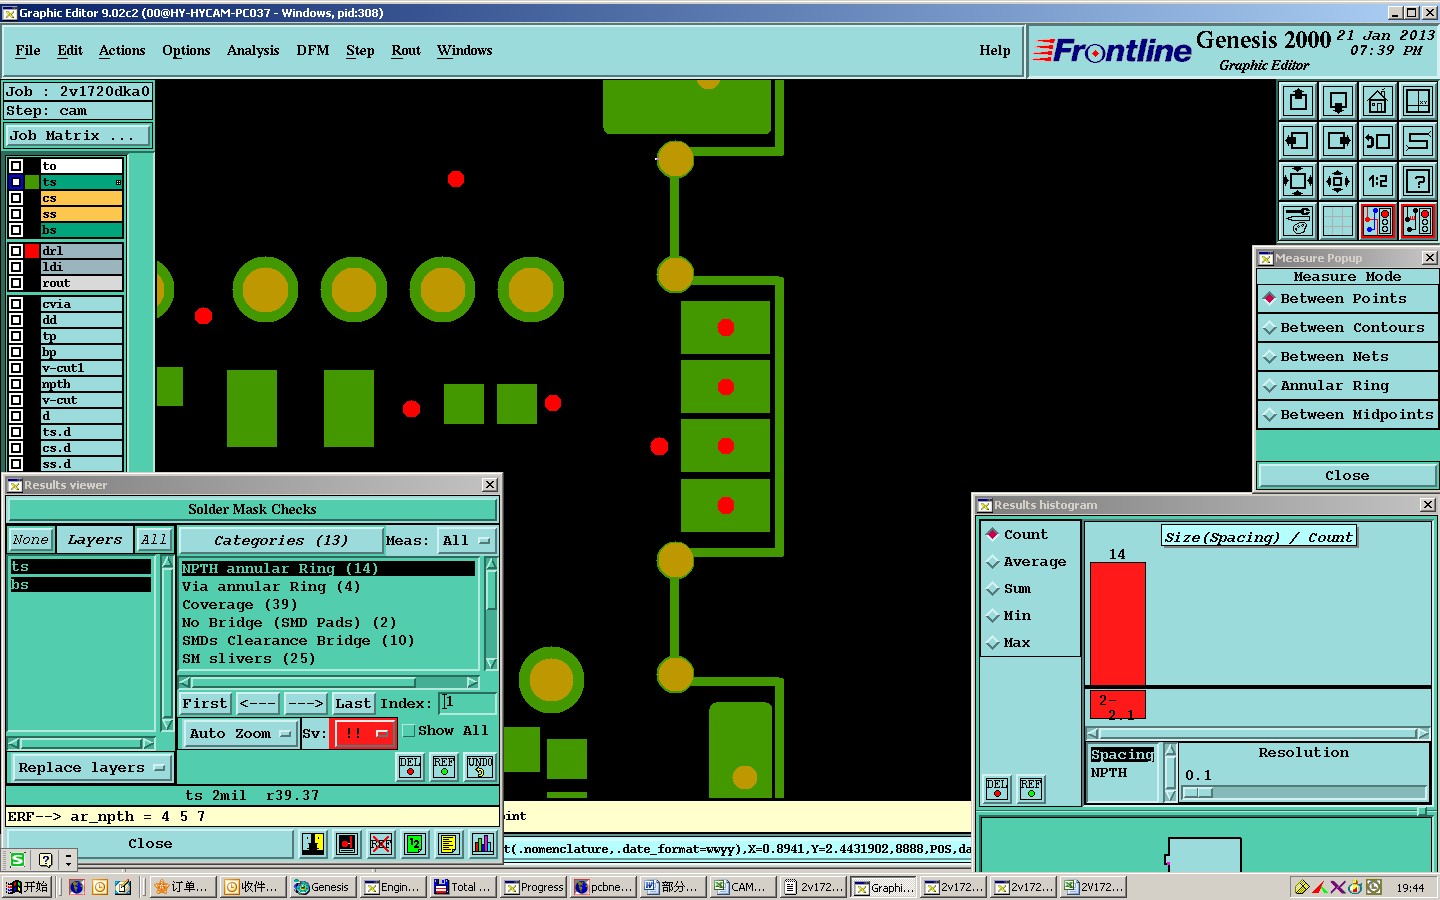Viewport: 1440px width, 900px height.
Task: Click the S-shaped snake pan icon
Action: pyautogui.click(x=1418, y=141)
